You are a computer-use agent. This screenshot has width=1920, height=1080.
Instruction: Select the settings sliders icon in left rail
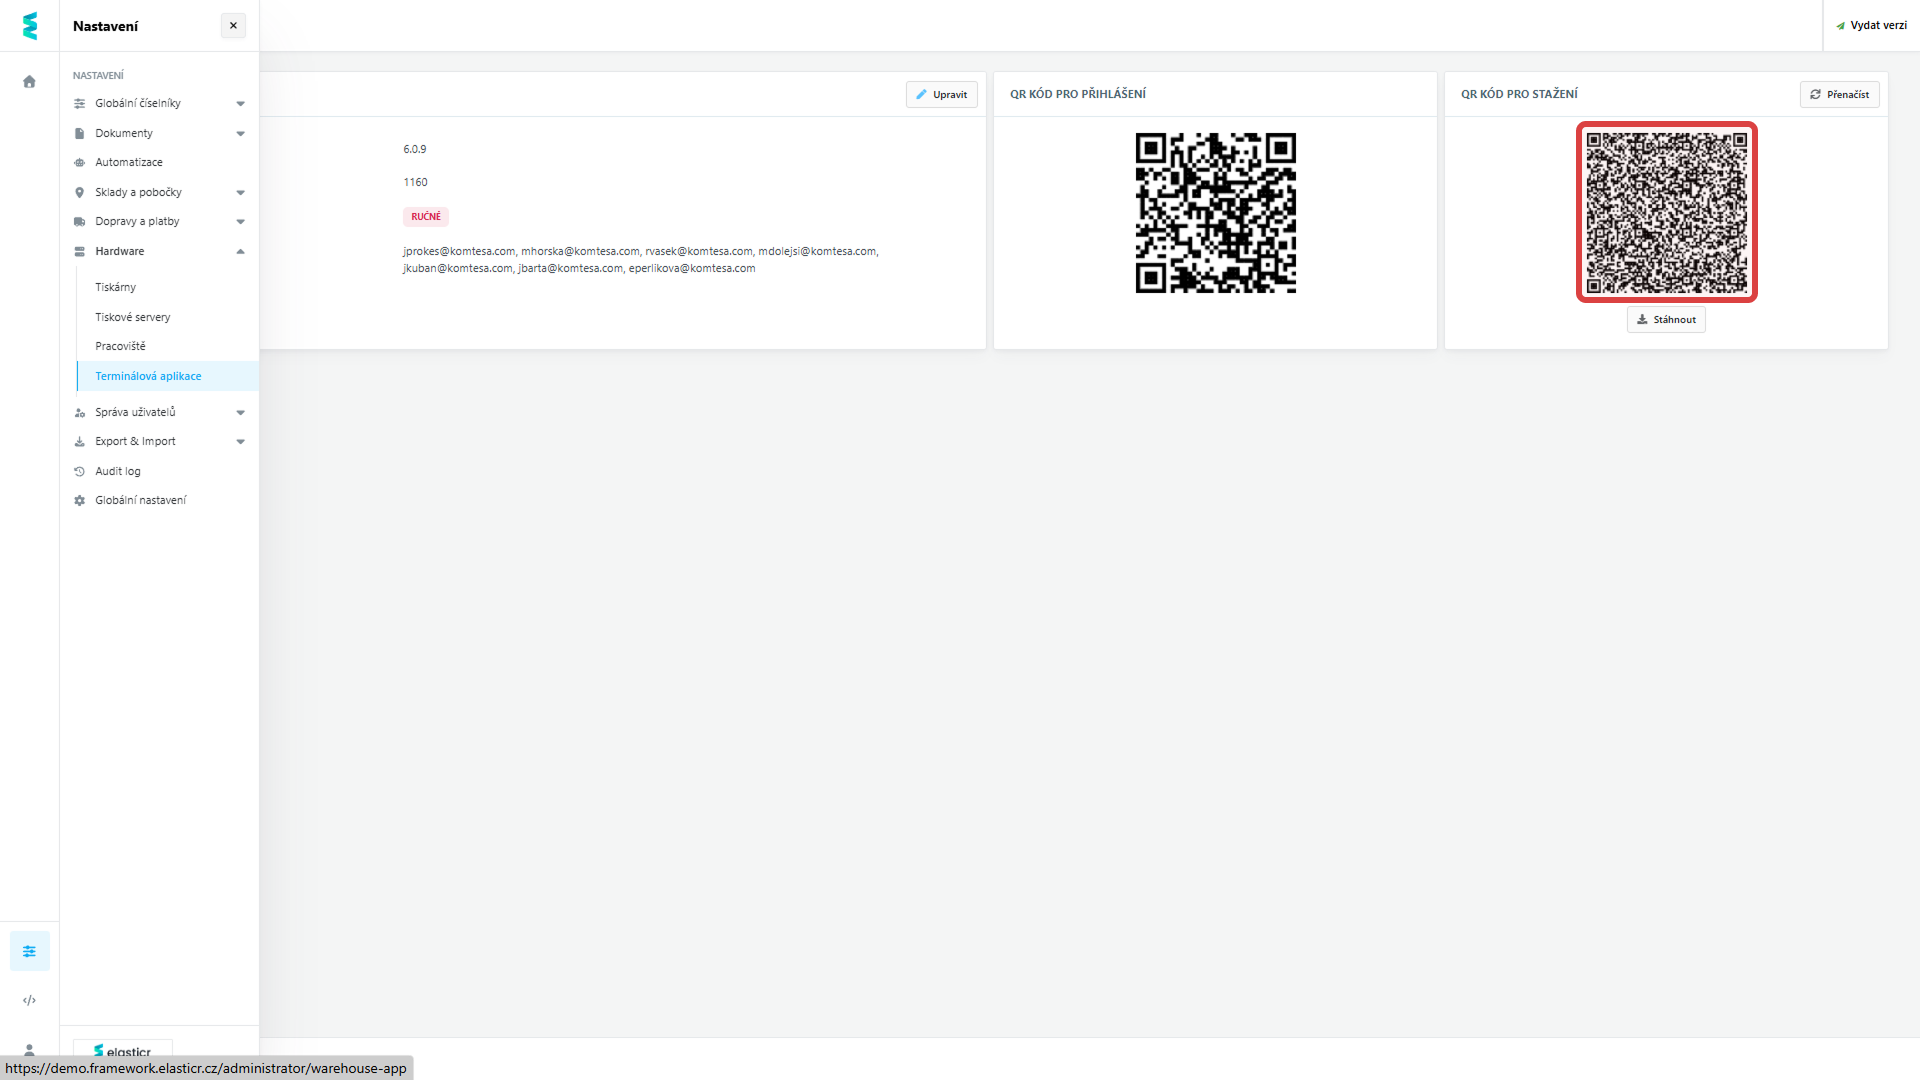pos(29,950)
